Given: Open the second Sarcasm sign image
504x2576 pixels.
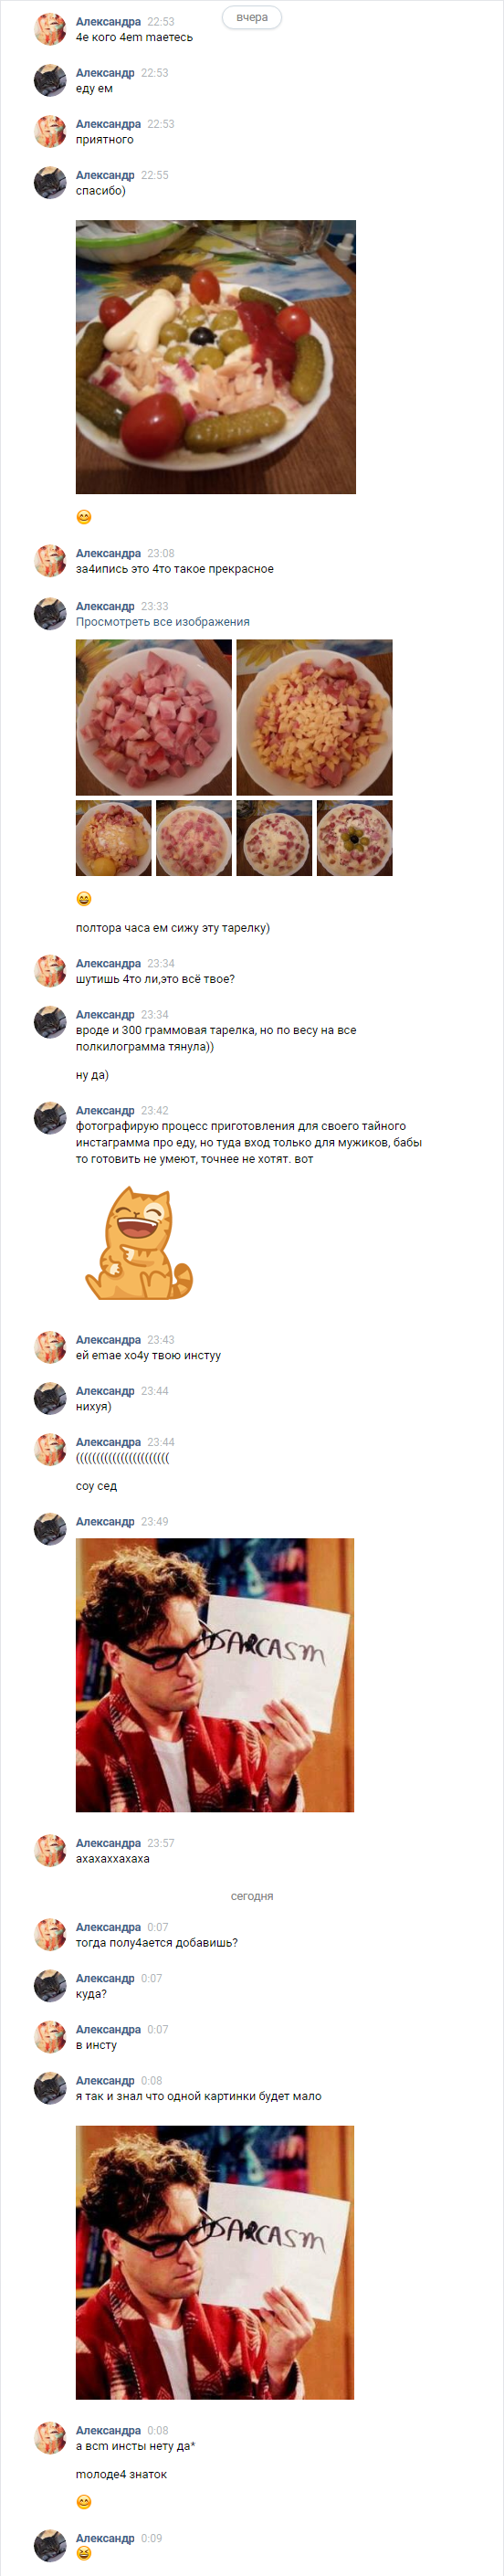Looking at the screenshot, I should pos(215,2263).
